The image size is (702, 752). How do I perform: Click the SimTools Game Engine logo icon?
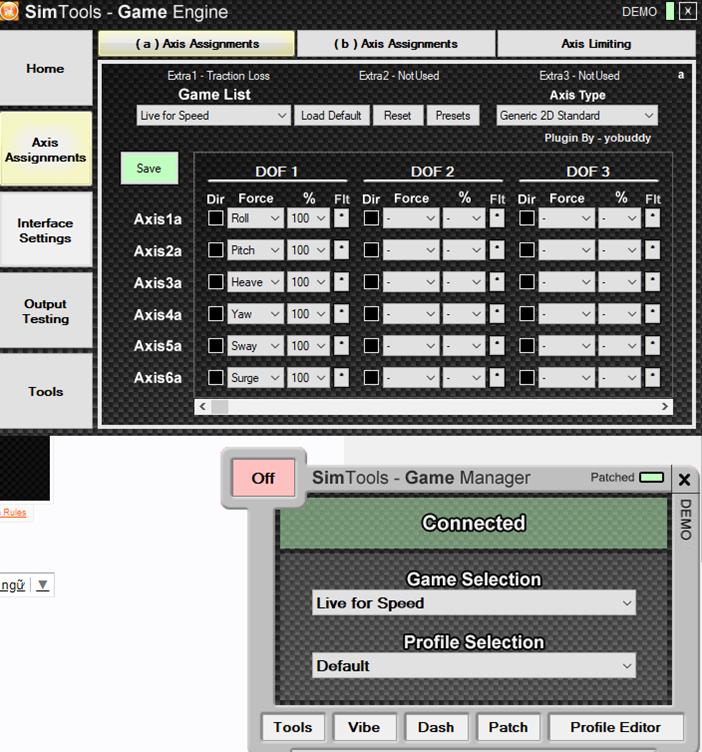click(x=8, y=12)
